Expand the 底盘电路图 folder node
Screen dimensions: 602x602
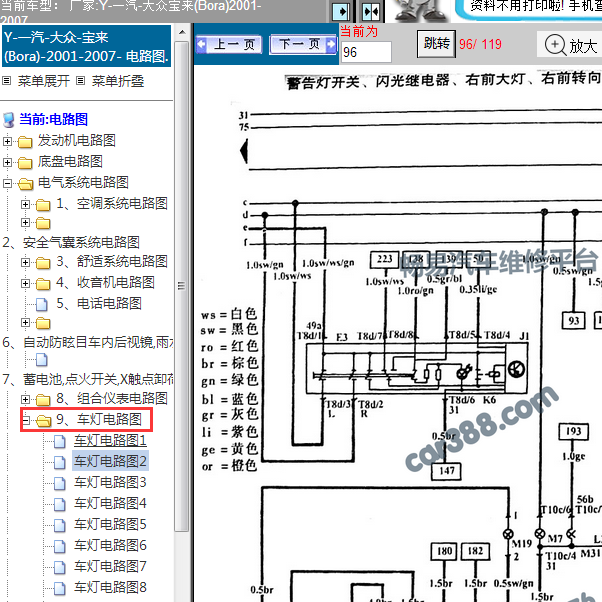click(7, 162)
